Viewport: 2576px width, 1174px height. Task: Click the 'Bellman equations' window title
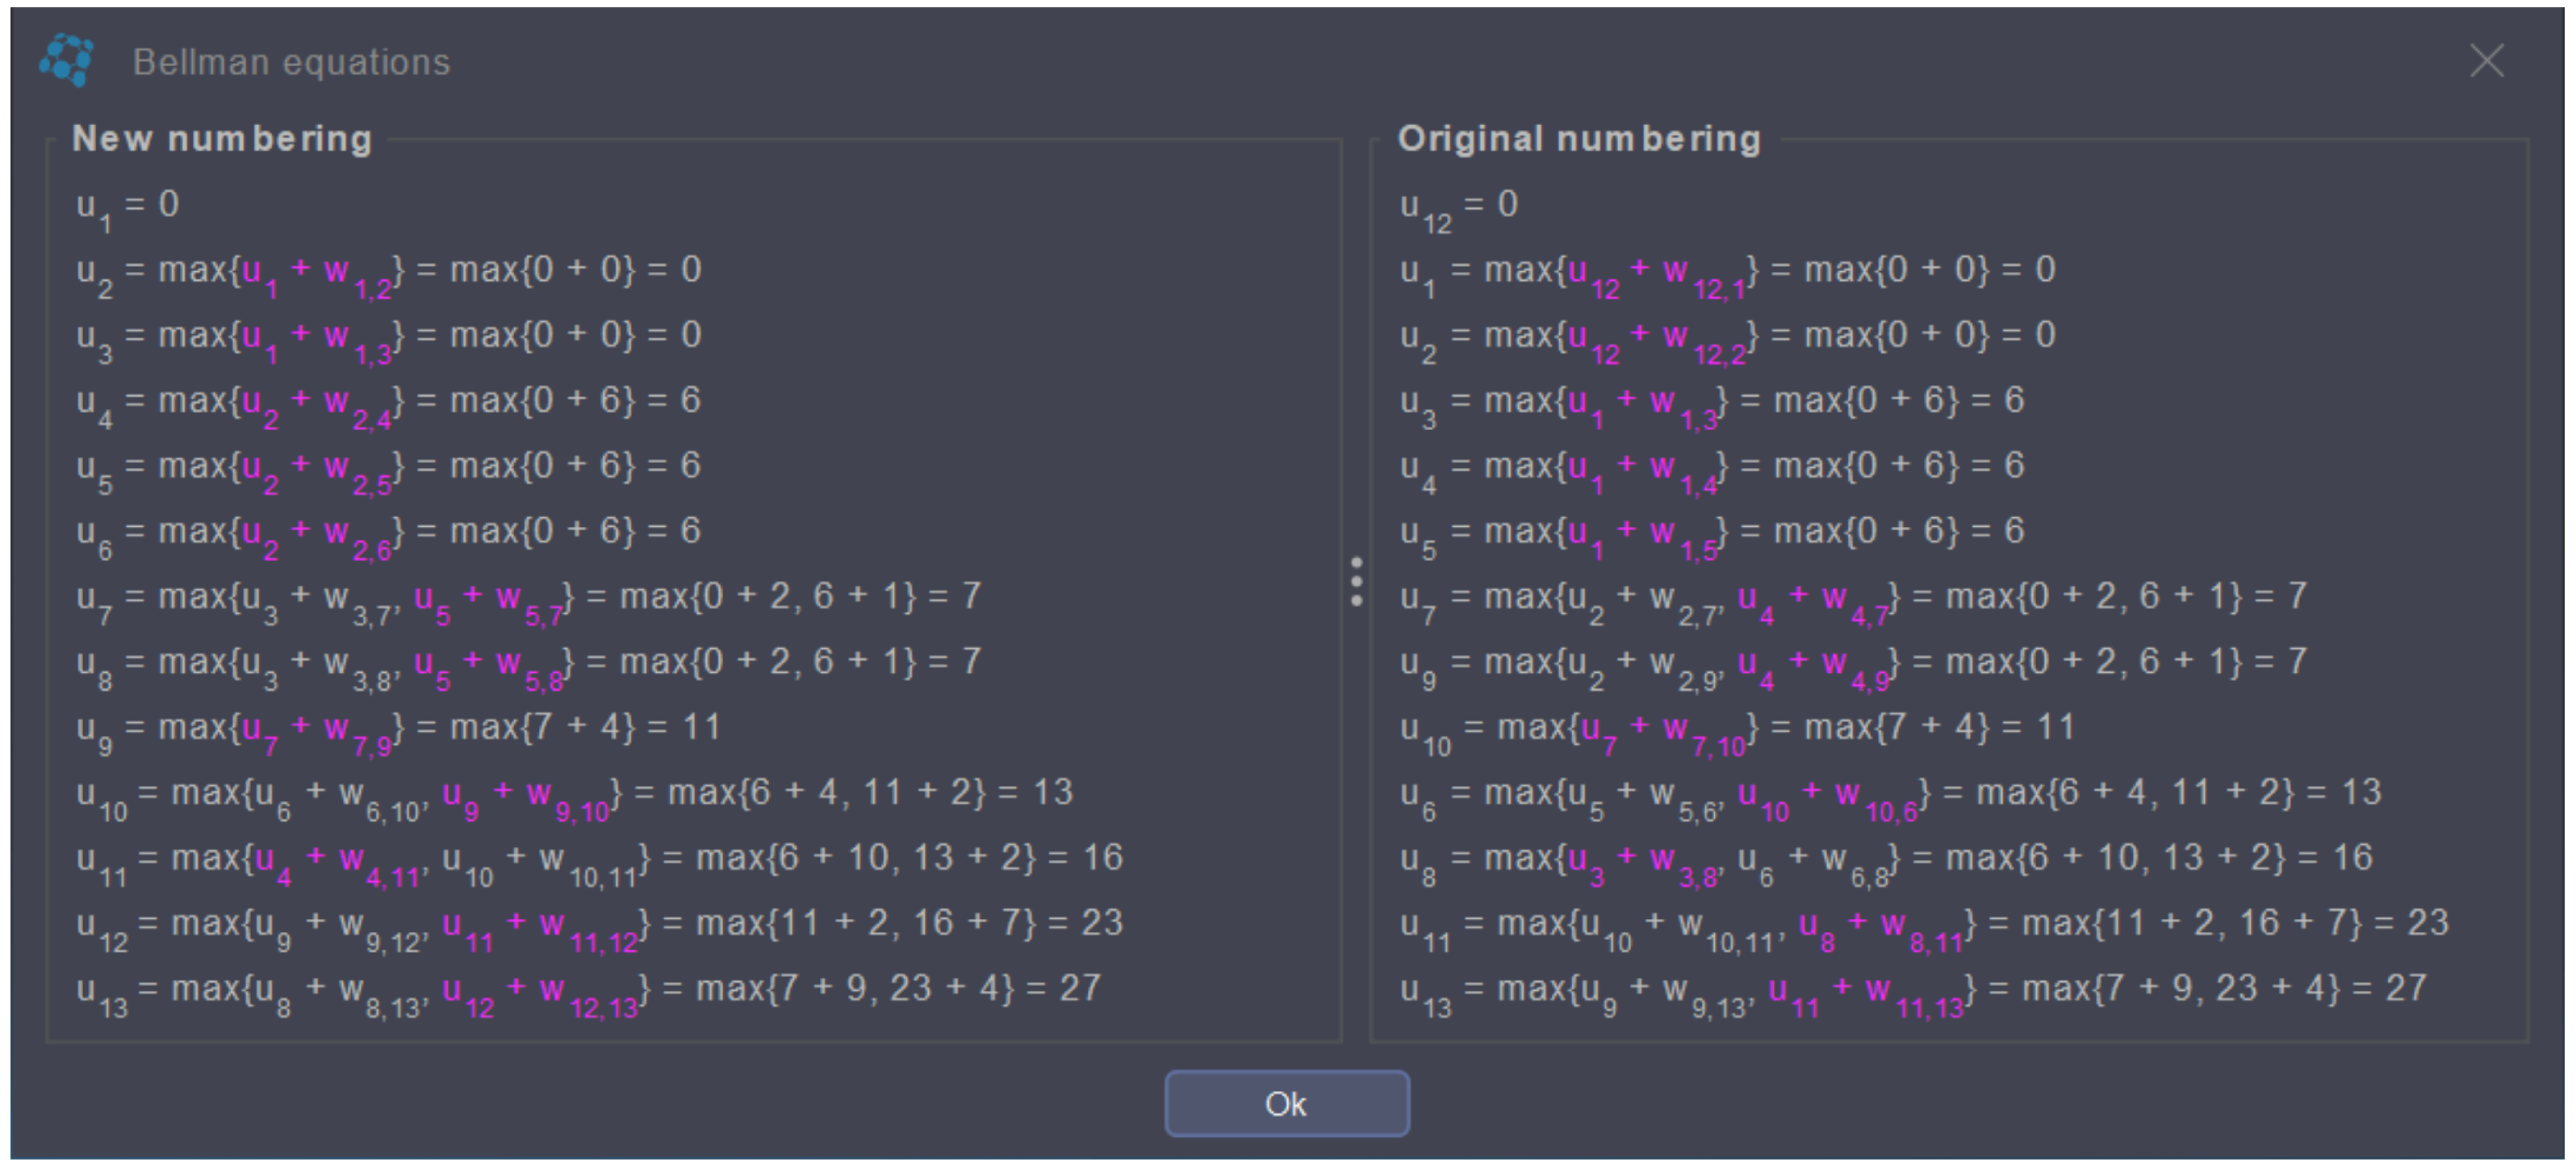pos(291,62)
